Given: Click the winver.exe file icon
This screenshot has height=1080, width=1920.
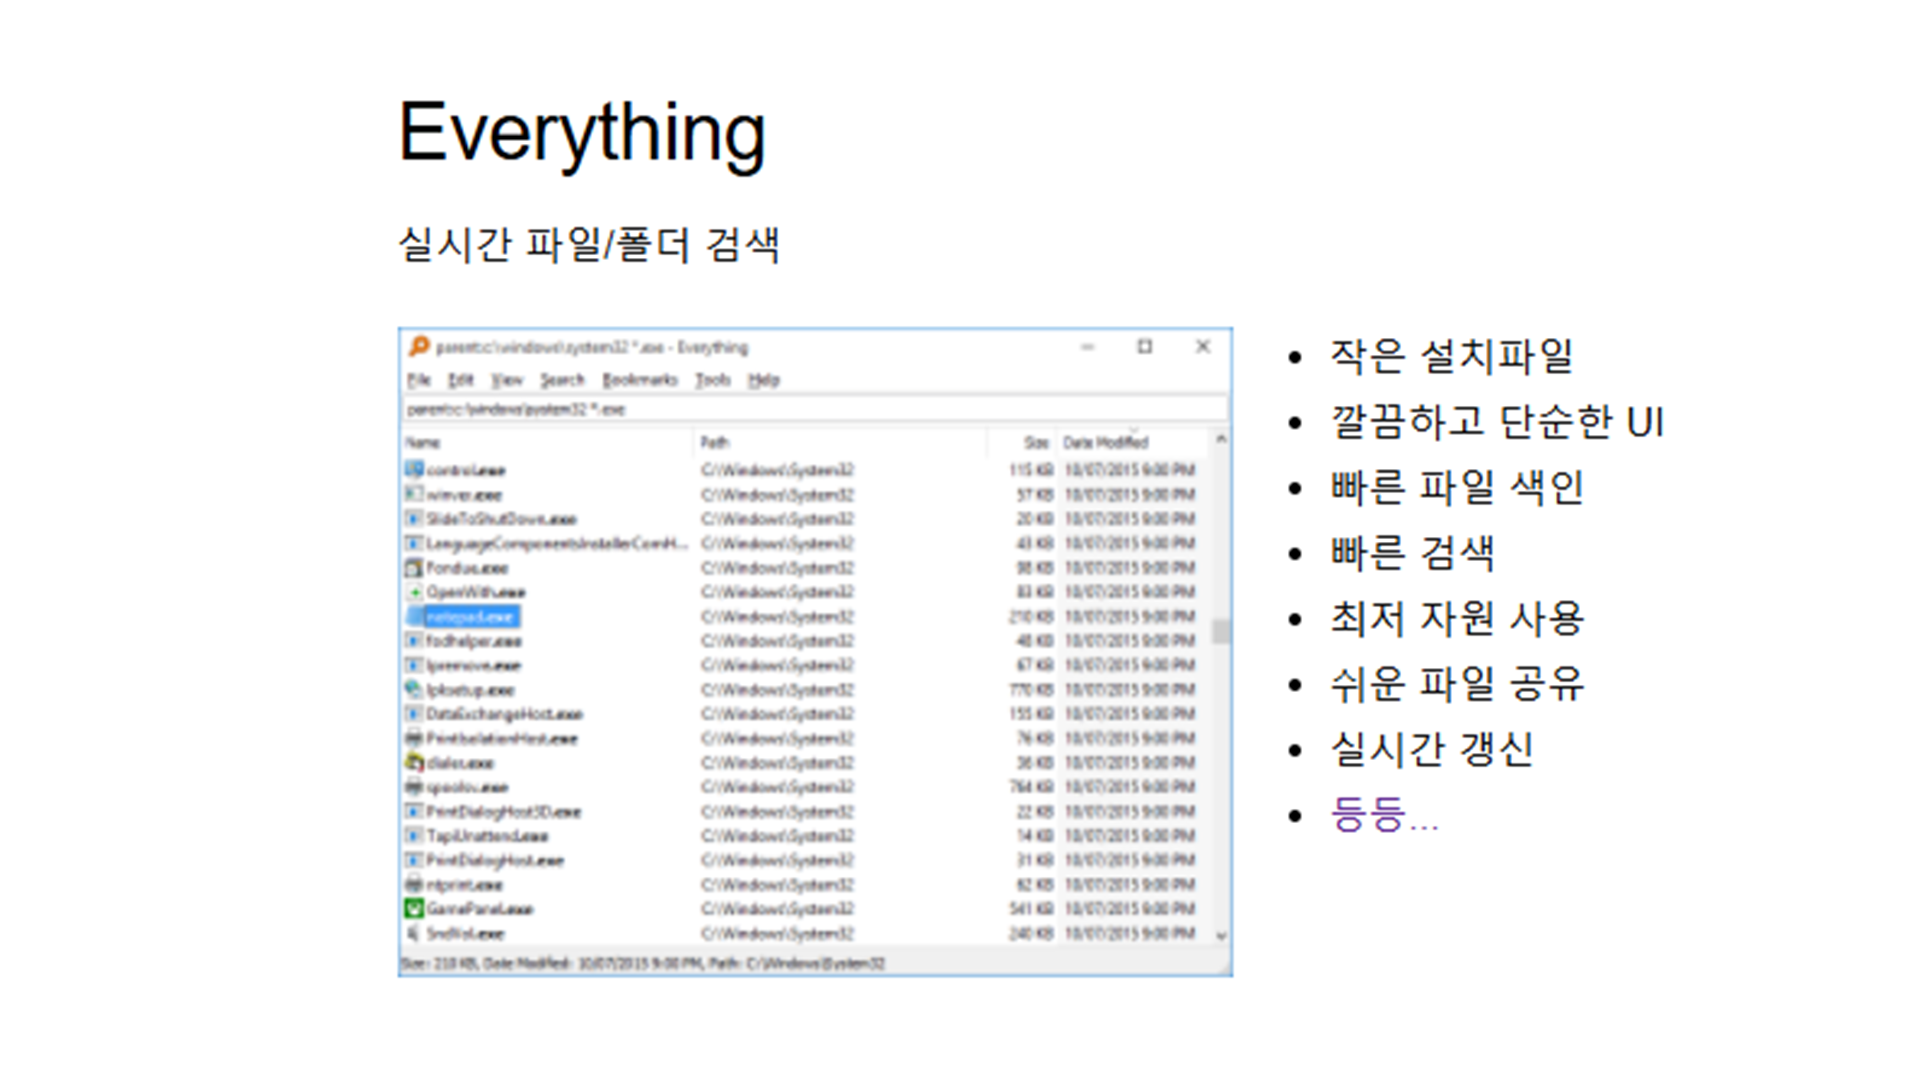Looking at the screenshot, I should point(415,494).
